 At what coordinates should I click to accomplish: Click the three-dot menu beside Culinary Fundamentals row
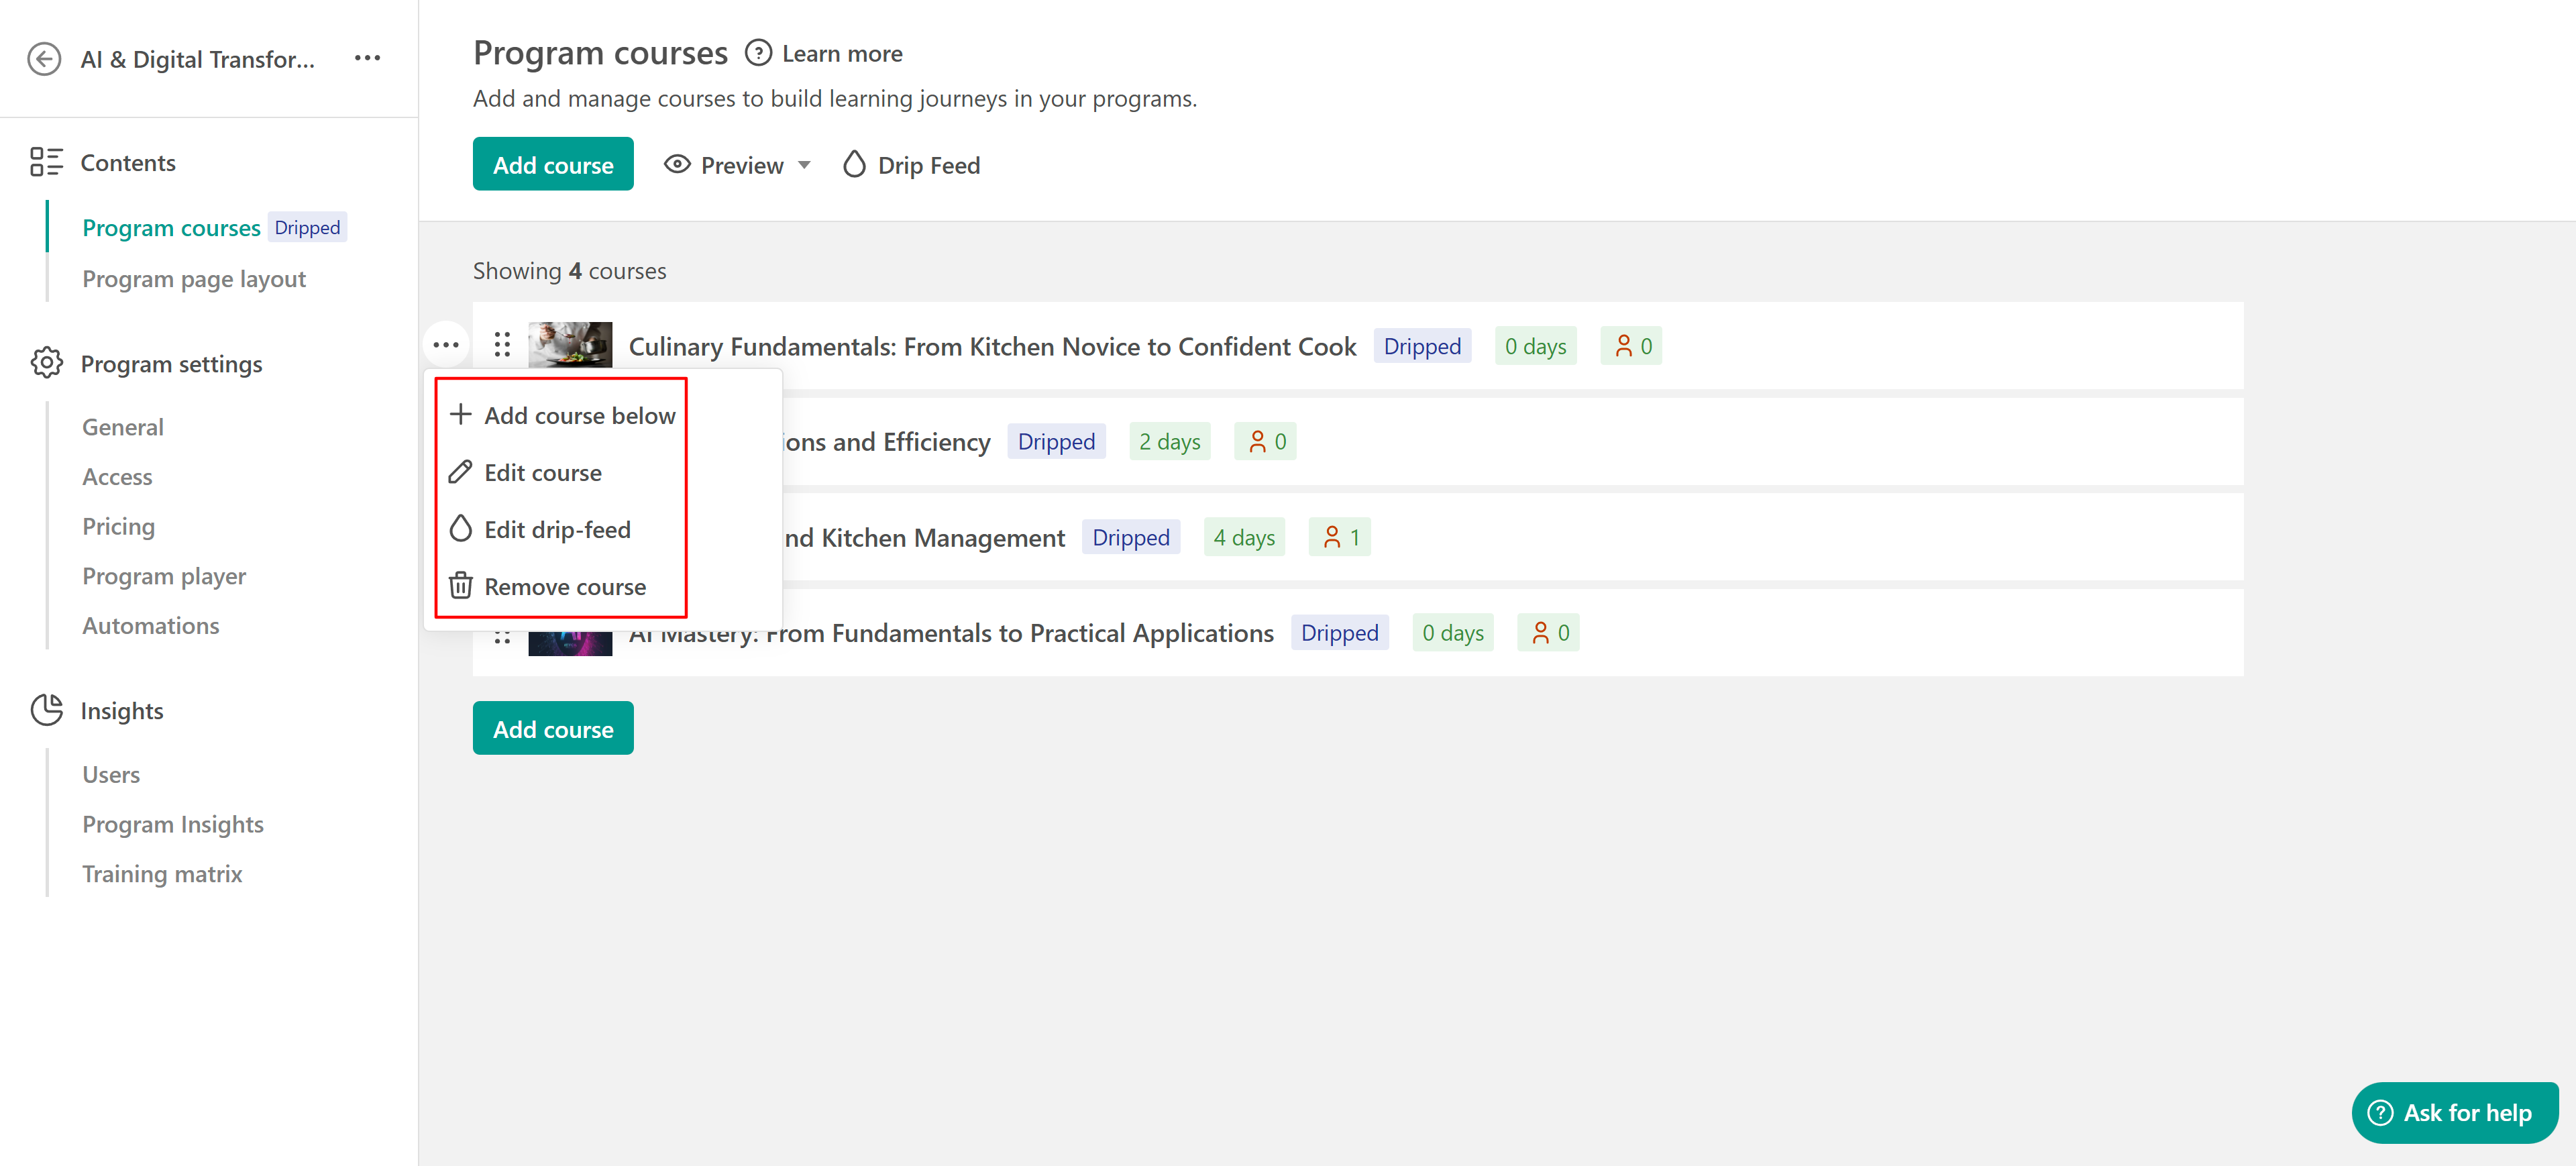click(446, 345)
